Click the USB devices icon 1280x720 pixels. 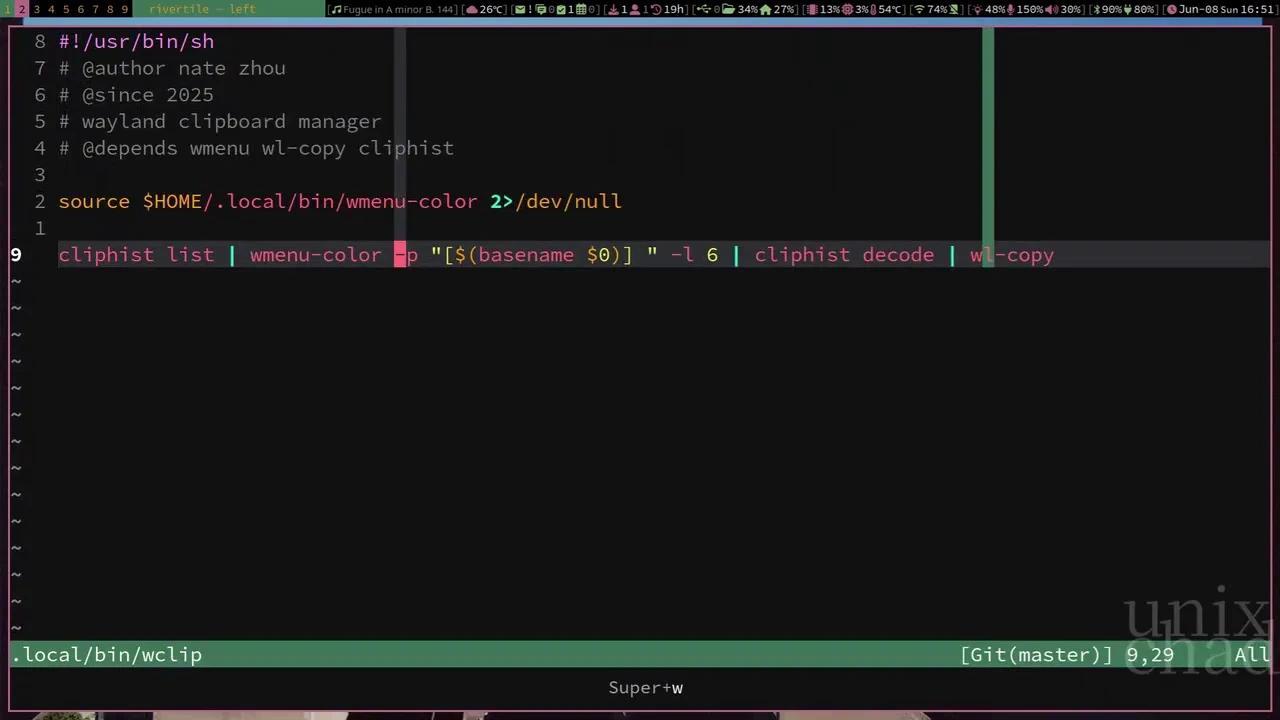tap(703, 9)
